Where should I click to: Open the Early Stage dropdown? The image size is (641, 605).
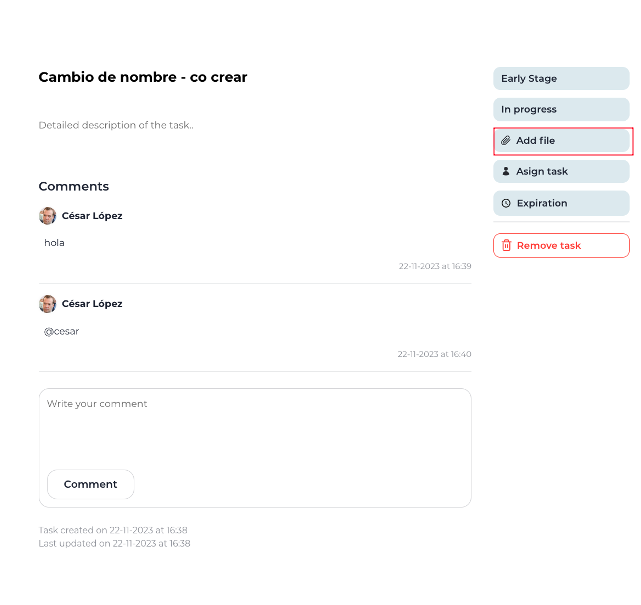point(561,78)
